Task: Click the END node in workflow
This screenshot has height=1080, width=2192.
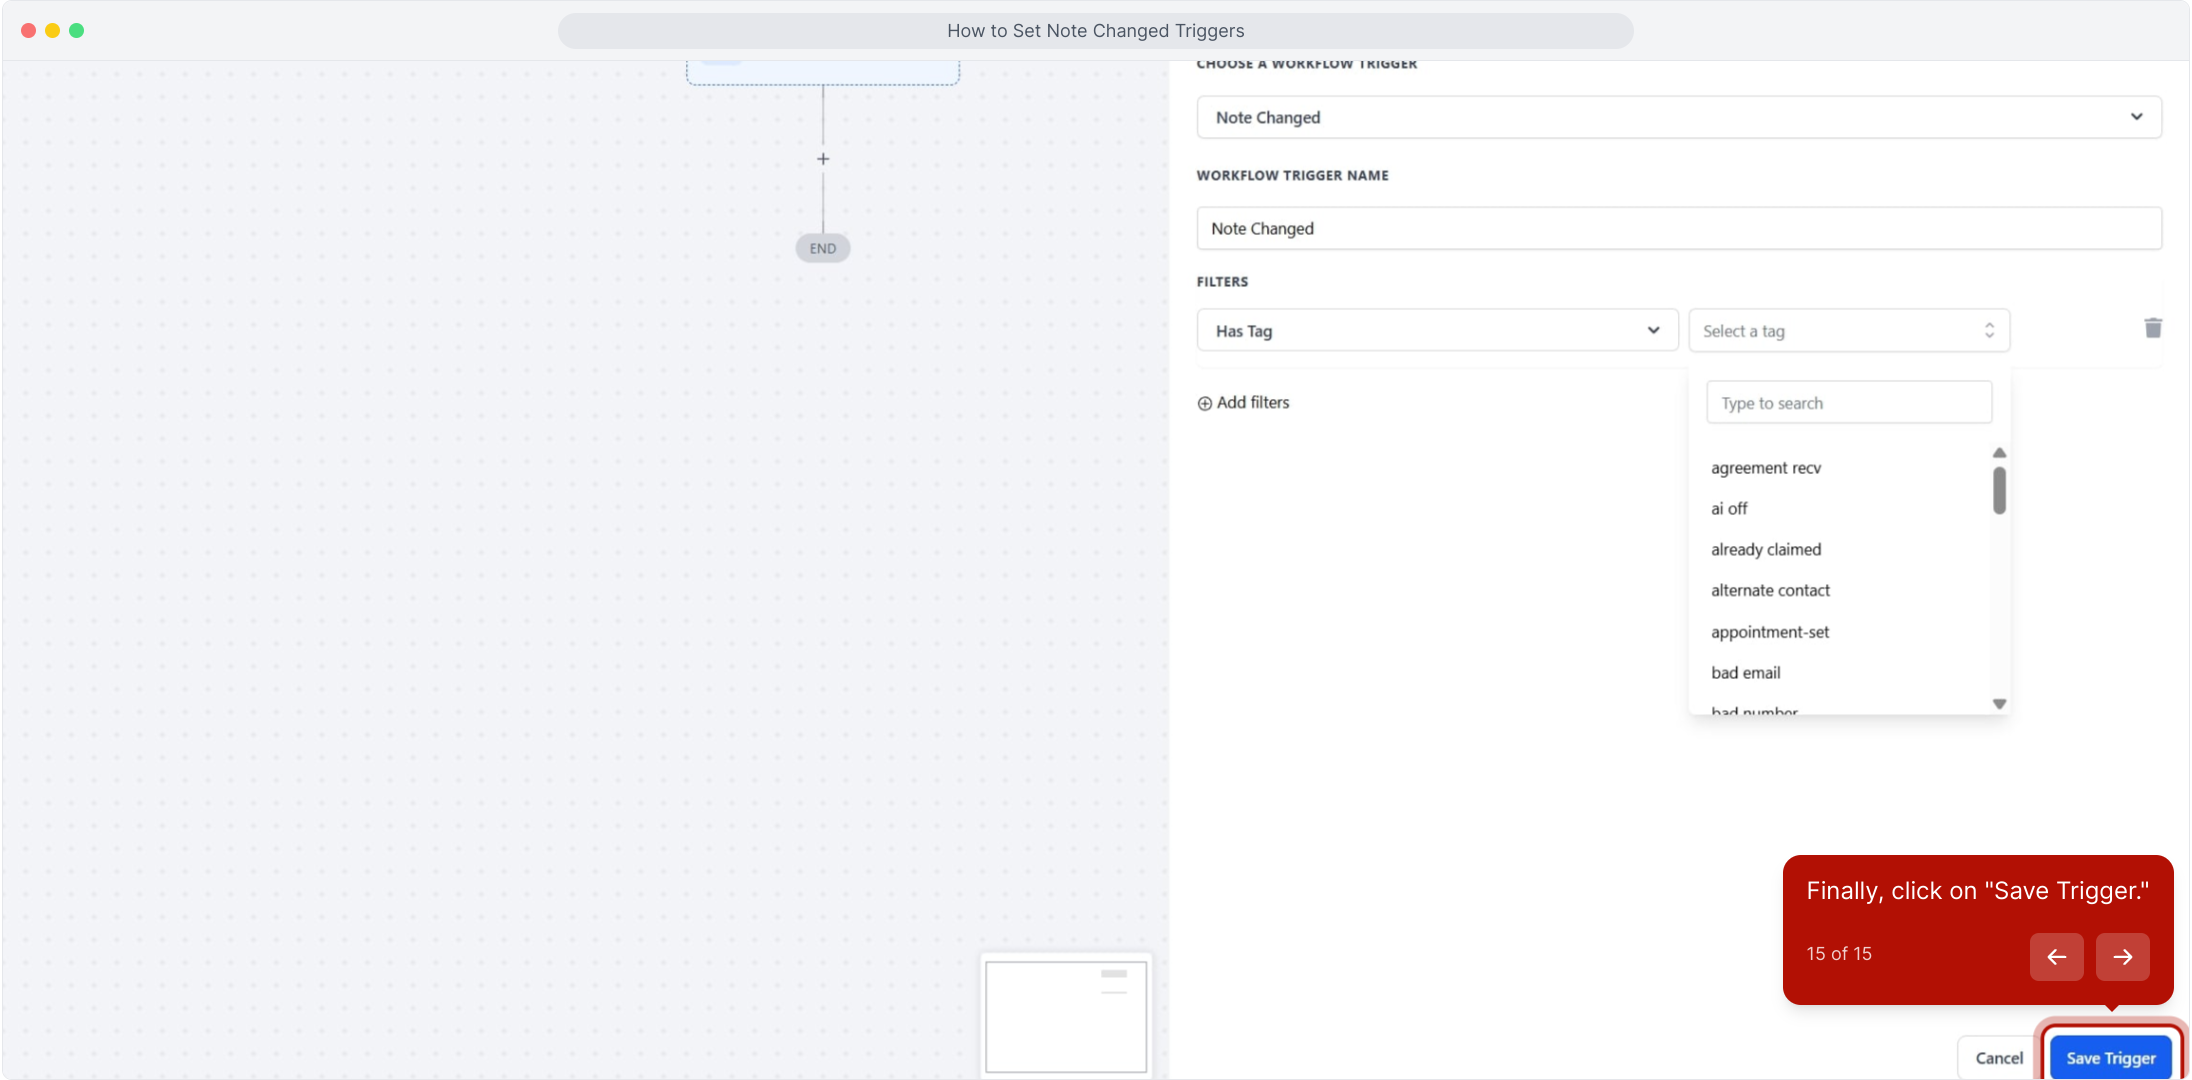Action: (823, 248)
